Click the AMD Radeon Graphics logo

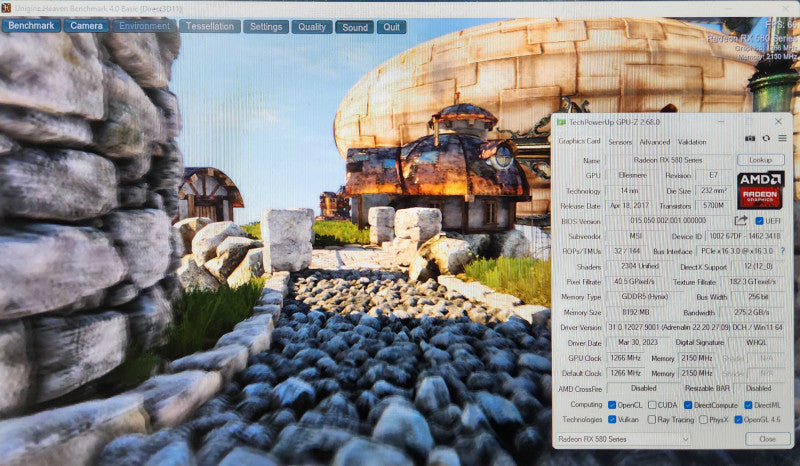[x=761, y=190]
